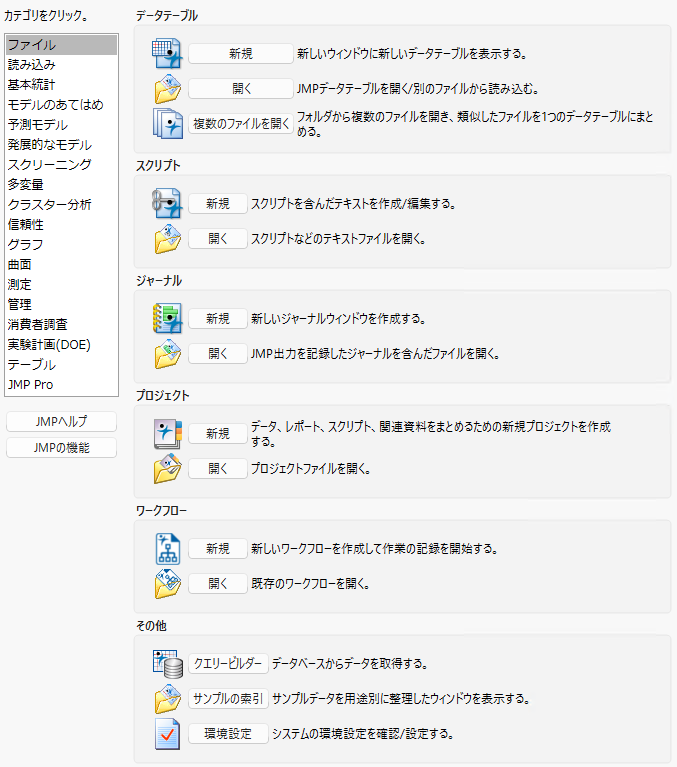677x767 pixels.
Task: Click 開く button under スクリプト
Action: (x=218, y=239)
